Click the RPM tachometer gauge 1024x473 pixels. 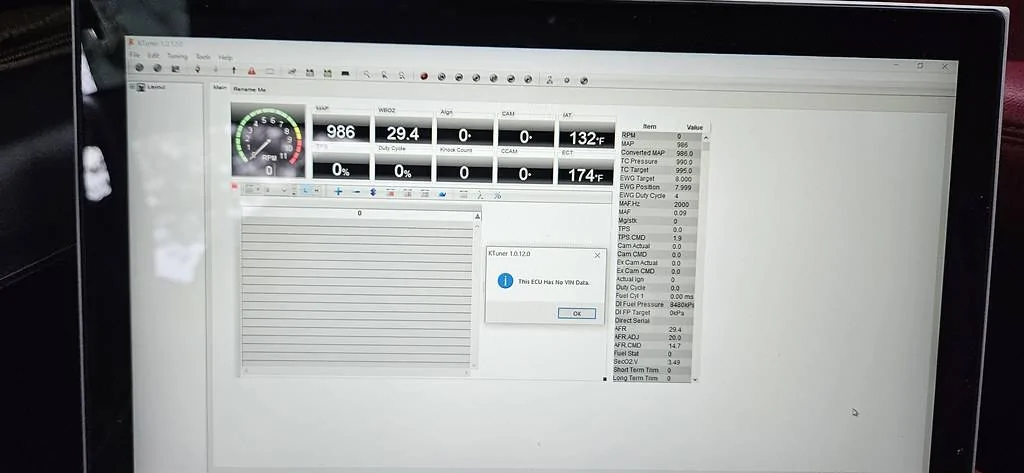click(267, 141)
